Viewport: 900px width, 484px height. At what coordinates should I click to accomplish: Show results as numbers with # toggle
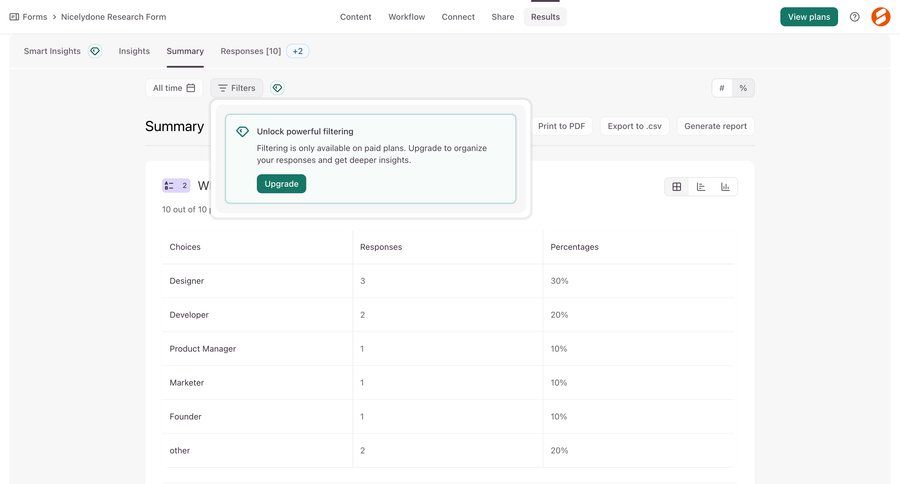pos(721,88)
